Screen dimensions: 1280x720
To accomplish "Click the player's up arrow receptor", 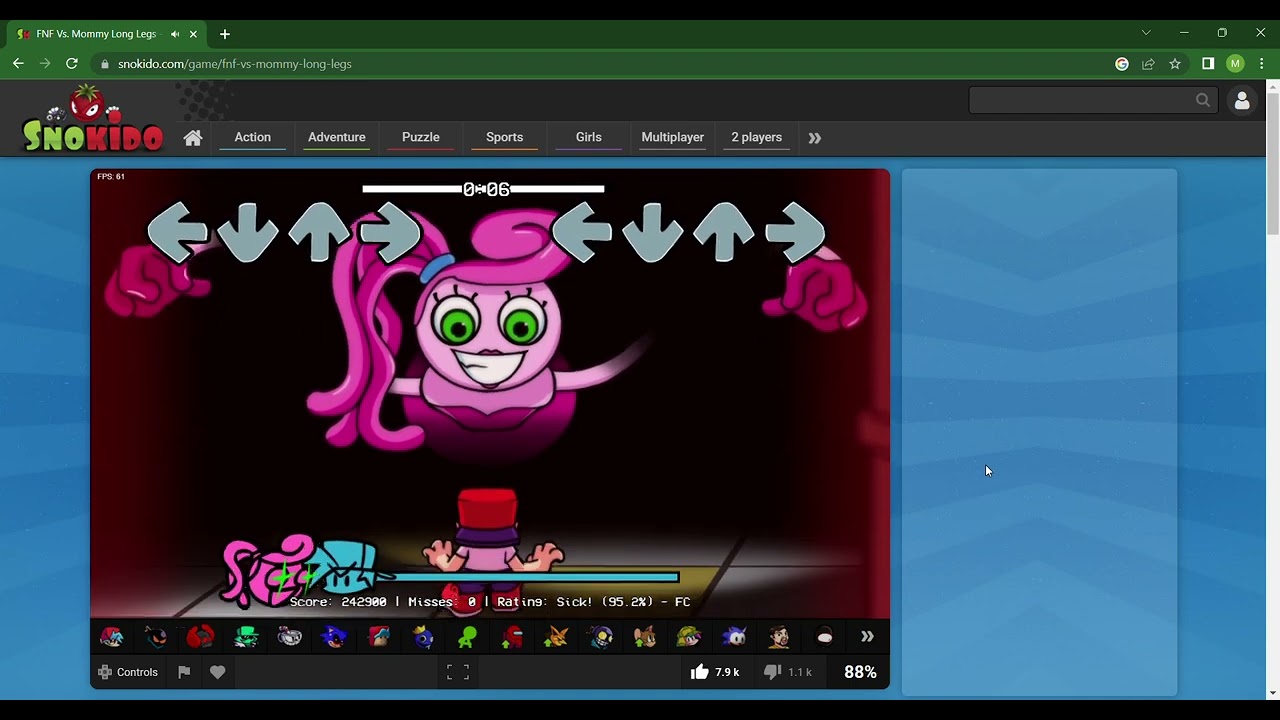I will tap(723, 232).
